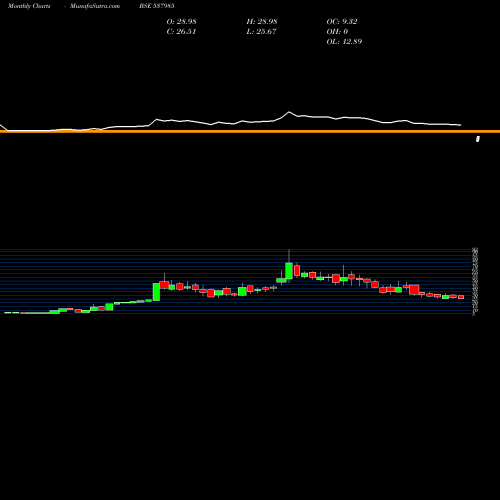Click the 'OL: 12.89' value
This screenshot has height=500, width=500.
tap(344, 41)
